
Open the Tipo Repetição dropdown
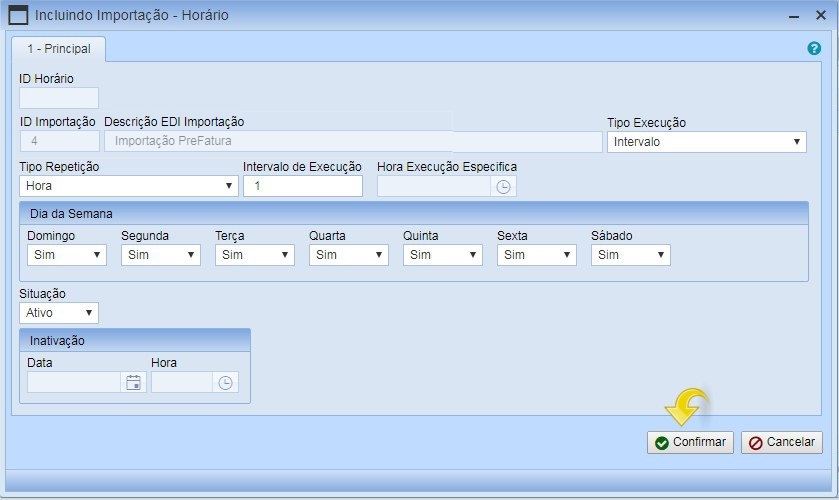pyautogui.click(x=128, y=186)
